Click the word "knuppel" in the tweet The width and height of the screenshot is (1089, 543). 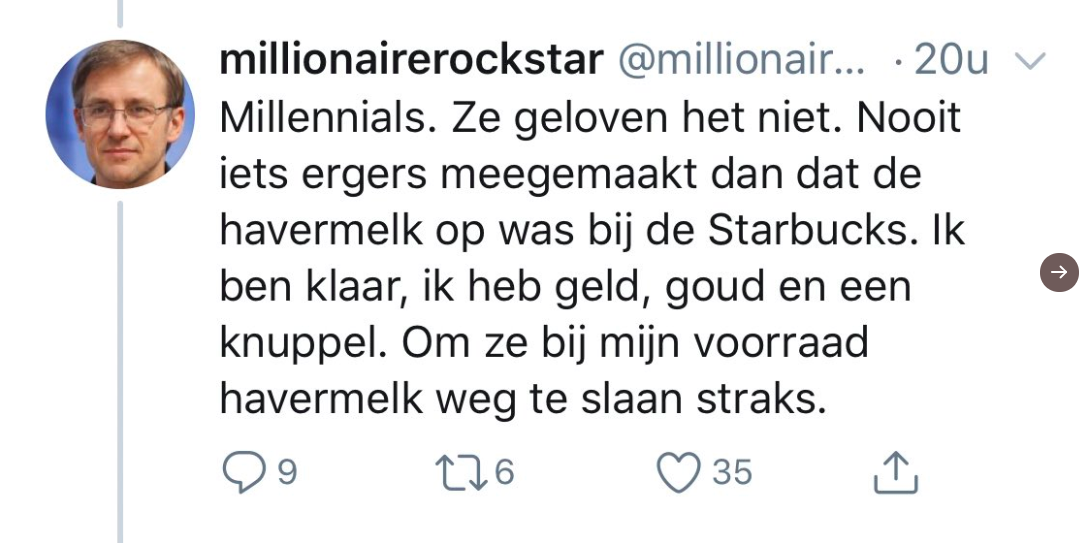(304, 345)
